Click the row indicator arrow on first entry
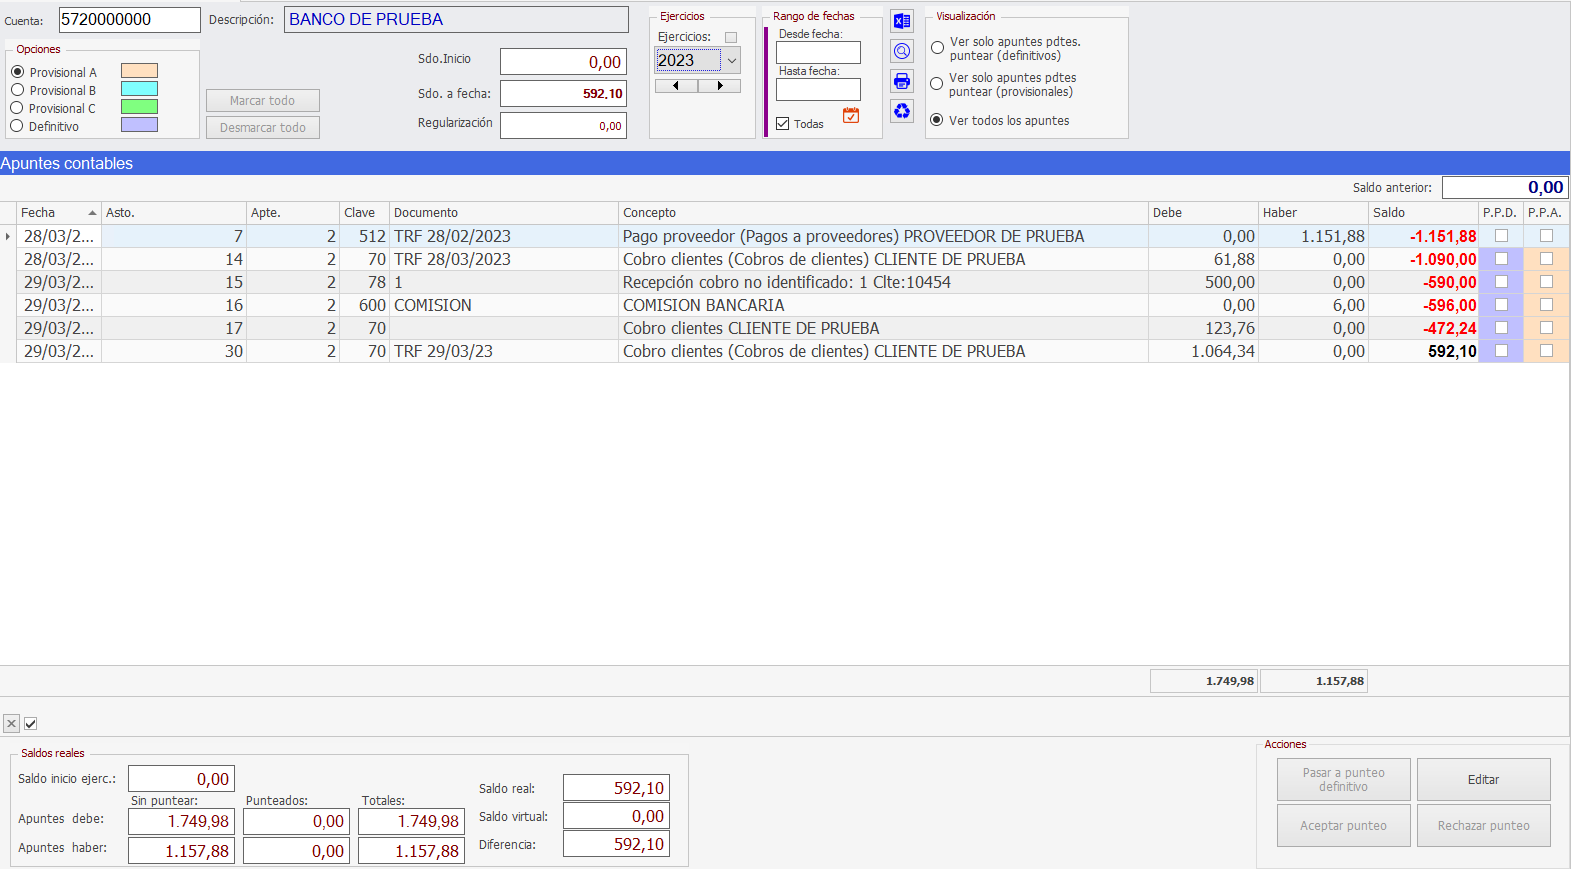The width and height of the screenshot is (1571, 869). click(8, 237)
